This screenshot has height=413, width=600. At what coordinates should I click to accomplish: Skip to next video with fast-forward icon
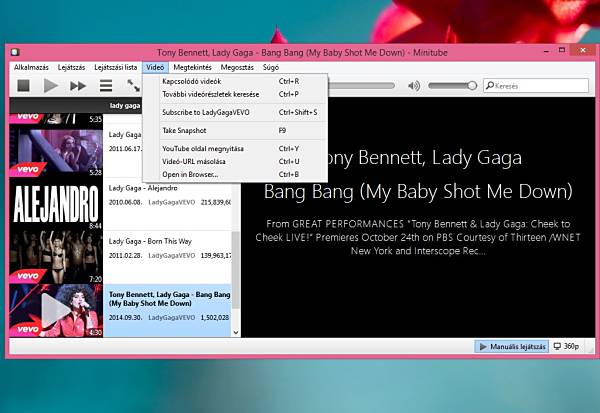click(x=78, y=85)
